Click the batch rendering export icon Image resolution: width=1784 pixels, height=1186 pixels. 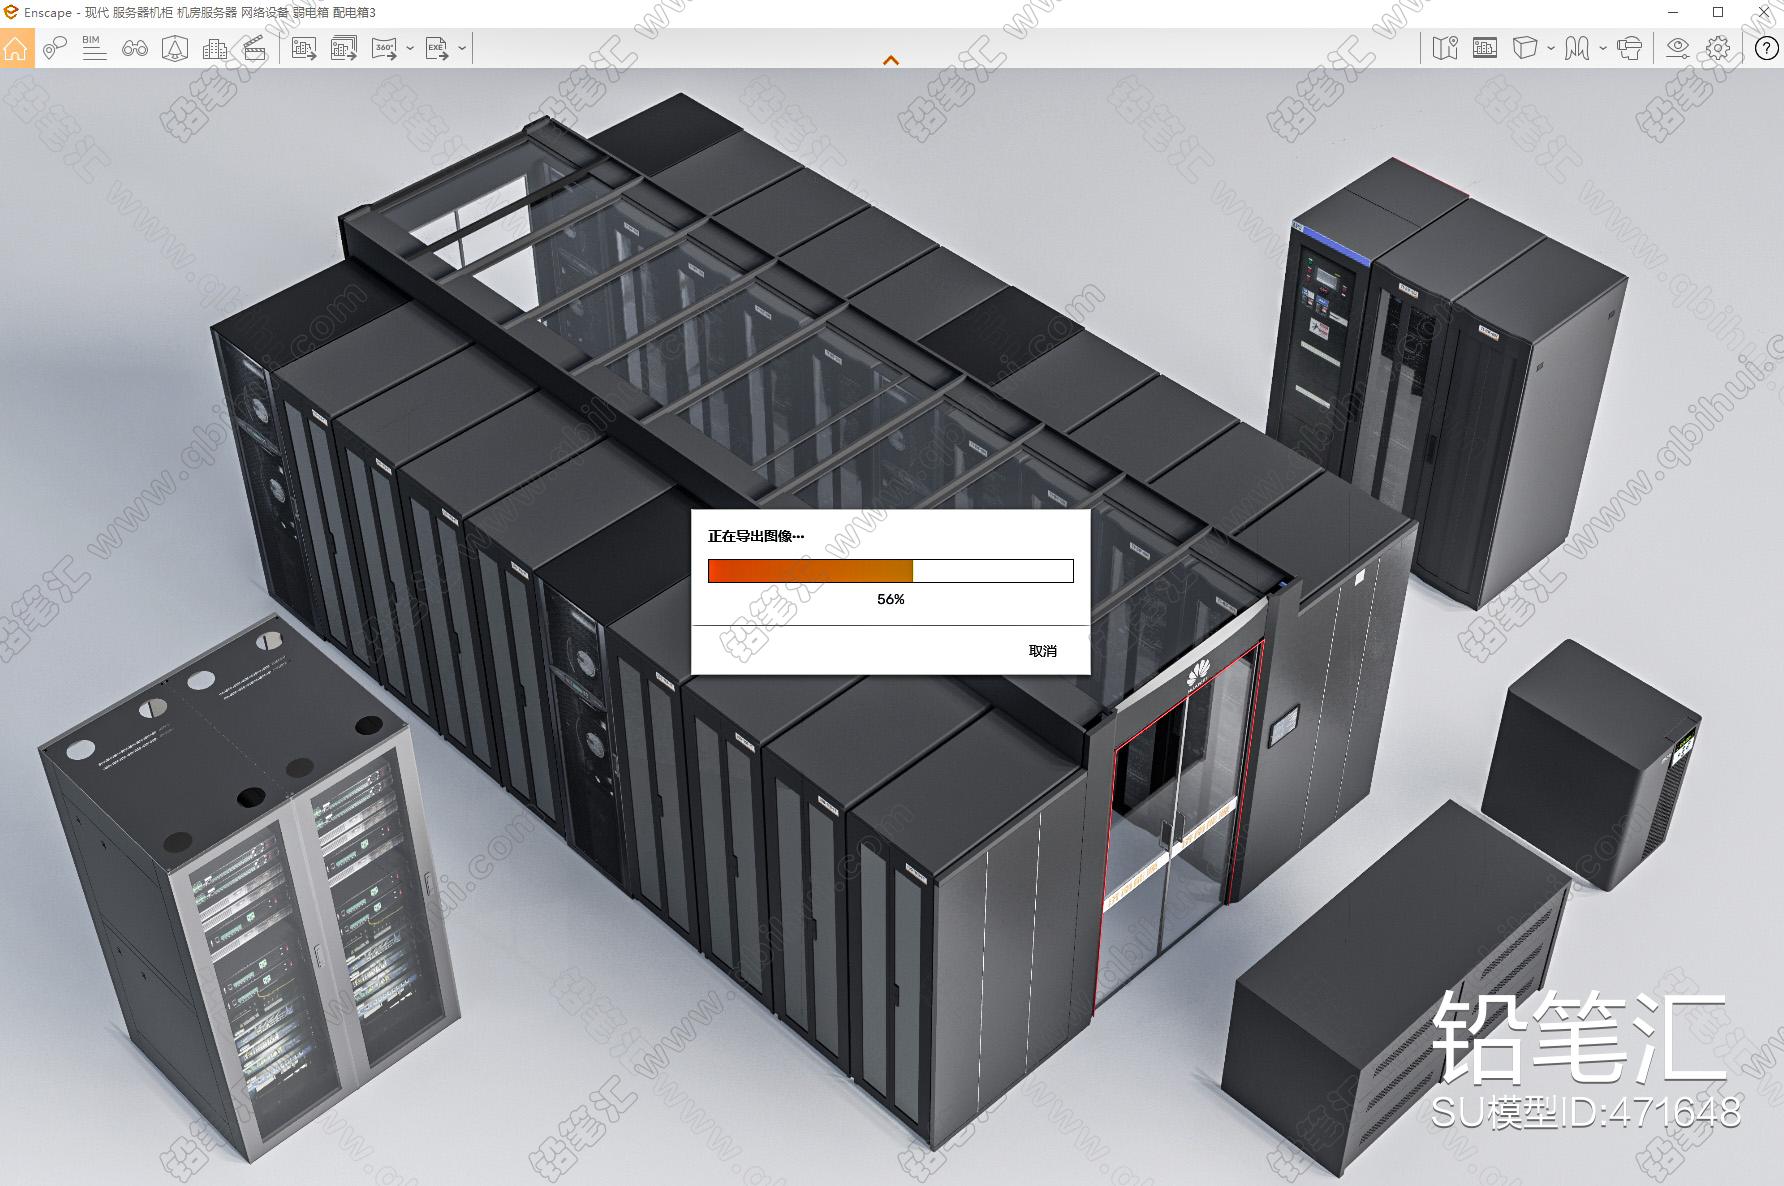point(344,48)
